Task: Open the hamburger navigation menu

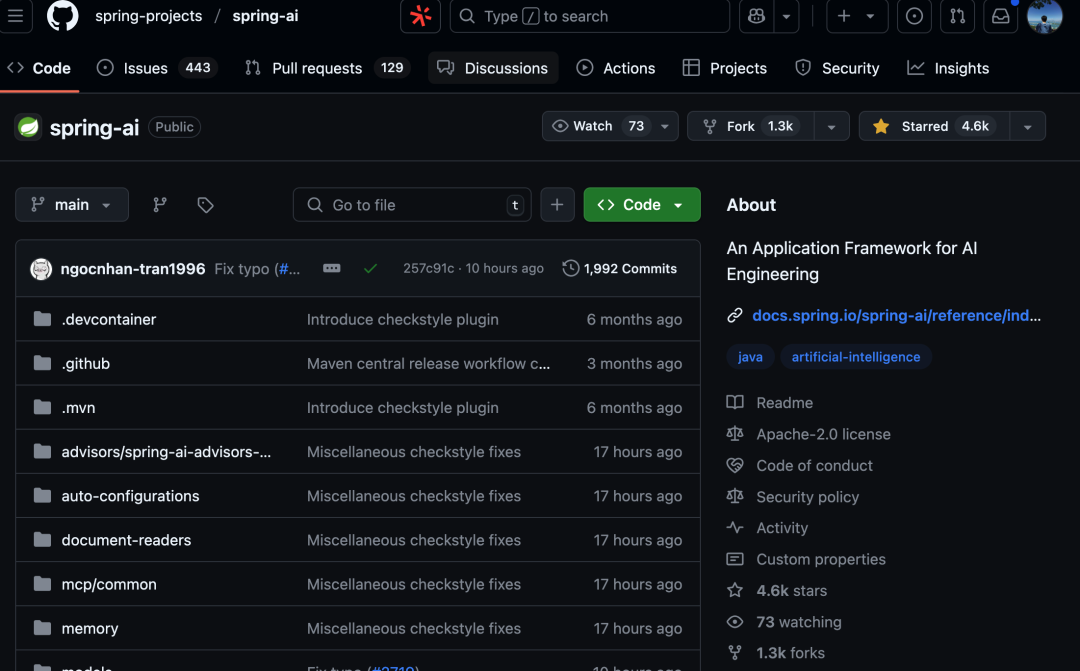Action: (x=15, y=16)
